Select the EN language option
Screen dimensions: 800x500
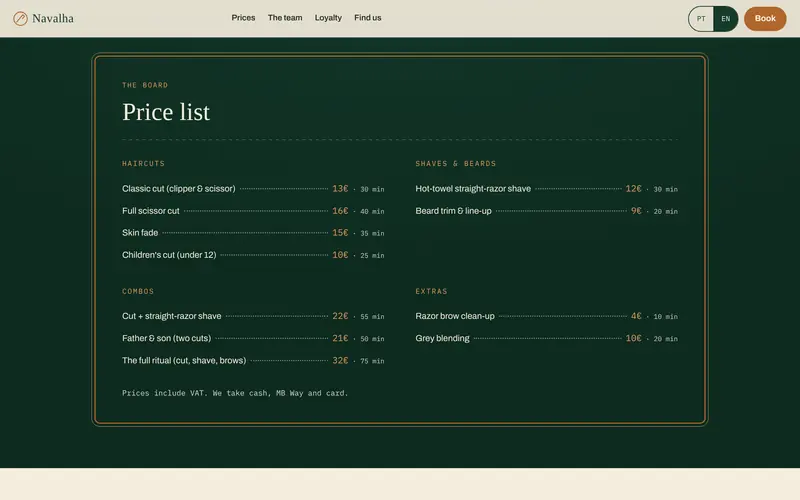726,19
